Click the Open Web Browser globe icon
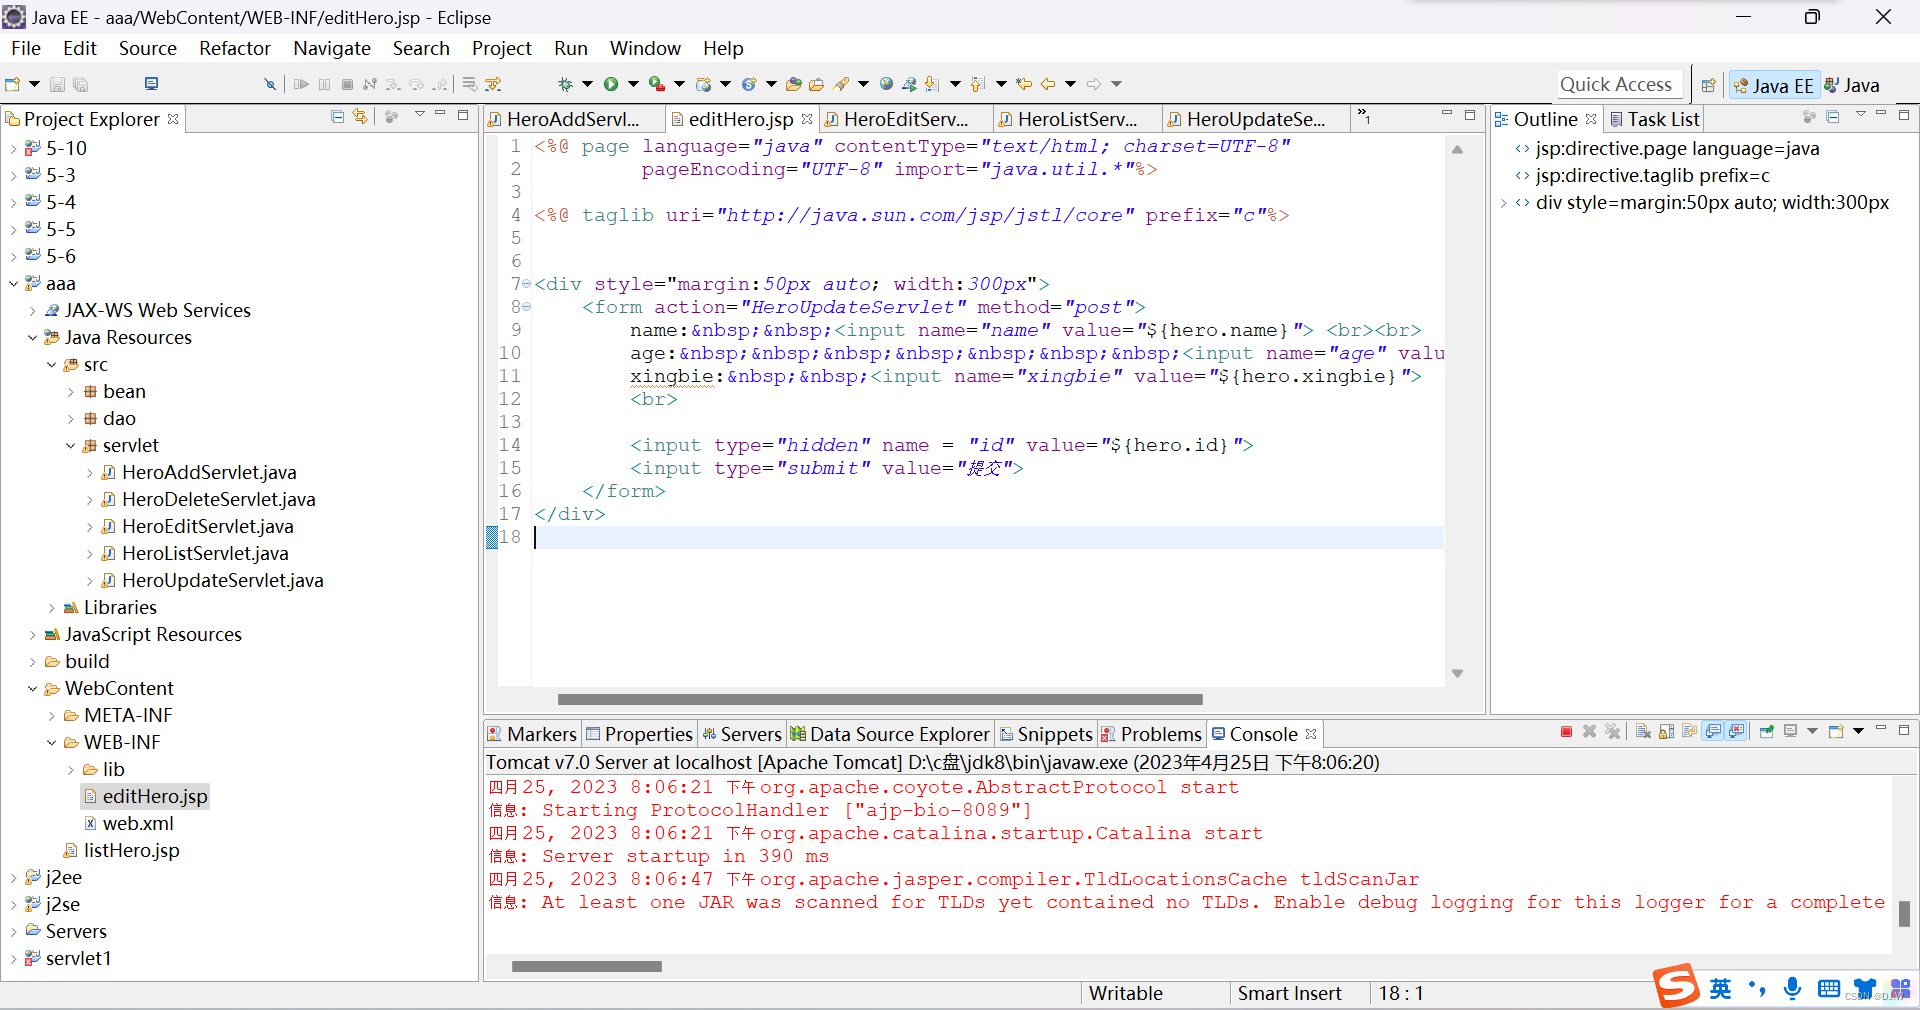Screen dimensions: 1920x1010 coord(886,84)
